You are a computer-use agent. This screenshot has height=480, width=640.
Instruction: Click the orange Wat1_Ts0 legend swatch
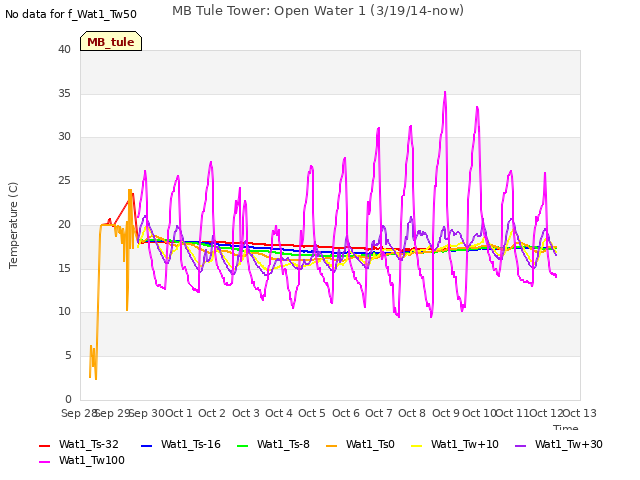332,445
